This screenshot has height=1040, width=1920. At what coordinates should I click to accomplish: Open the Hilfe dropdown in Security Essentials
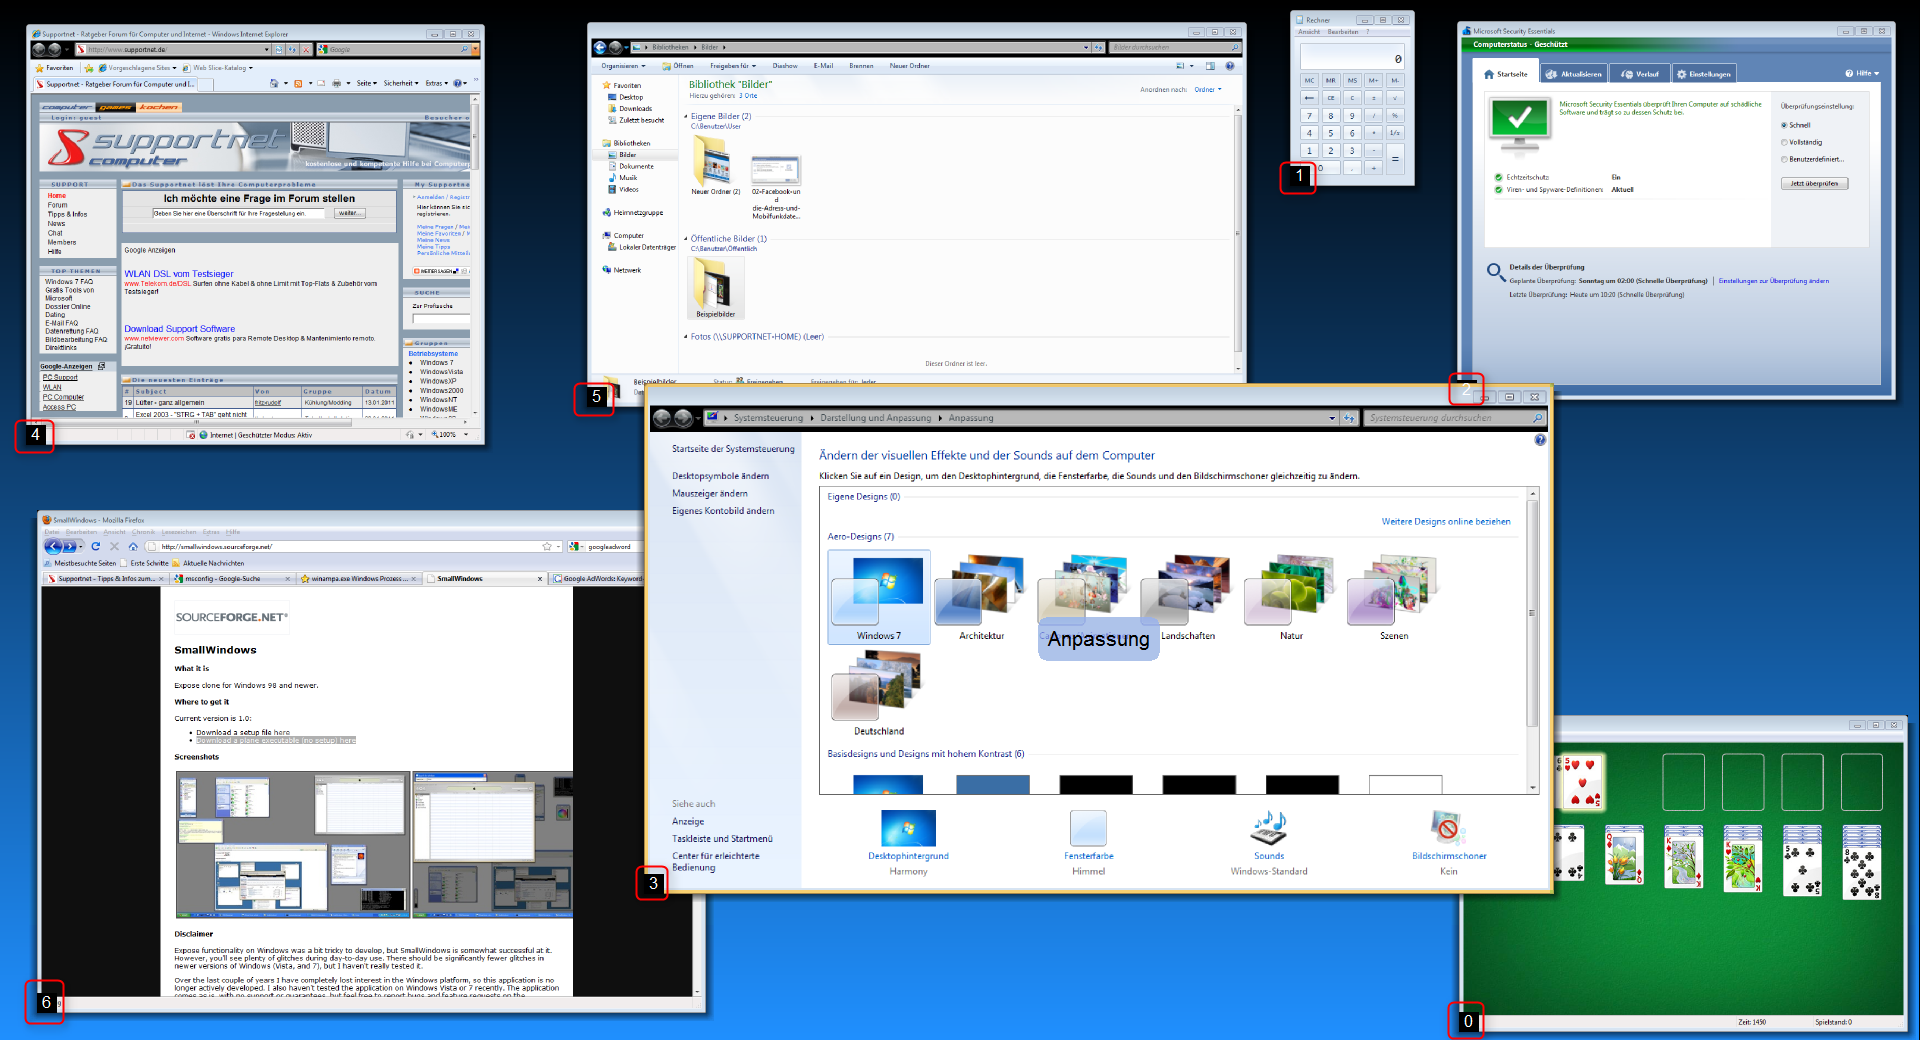1861,72
